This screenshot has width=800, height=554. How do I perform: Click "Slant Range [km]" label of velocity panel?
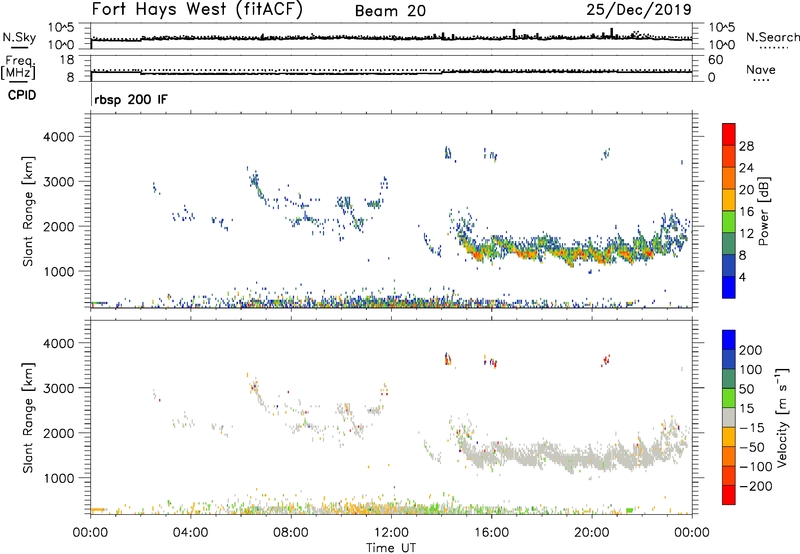[x=28, y=417]
